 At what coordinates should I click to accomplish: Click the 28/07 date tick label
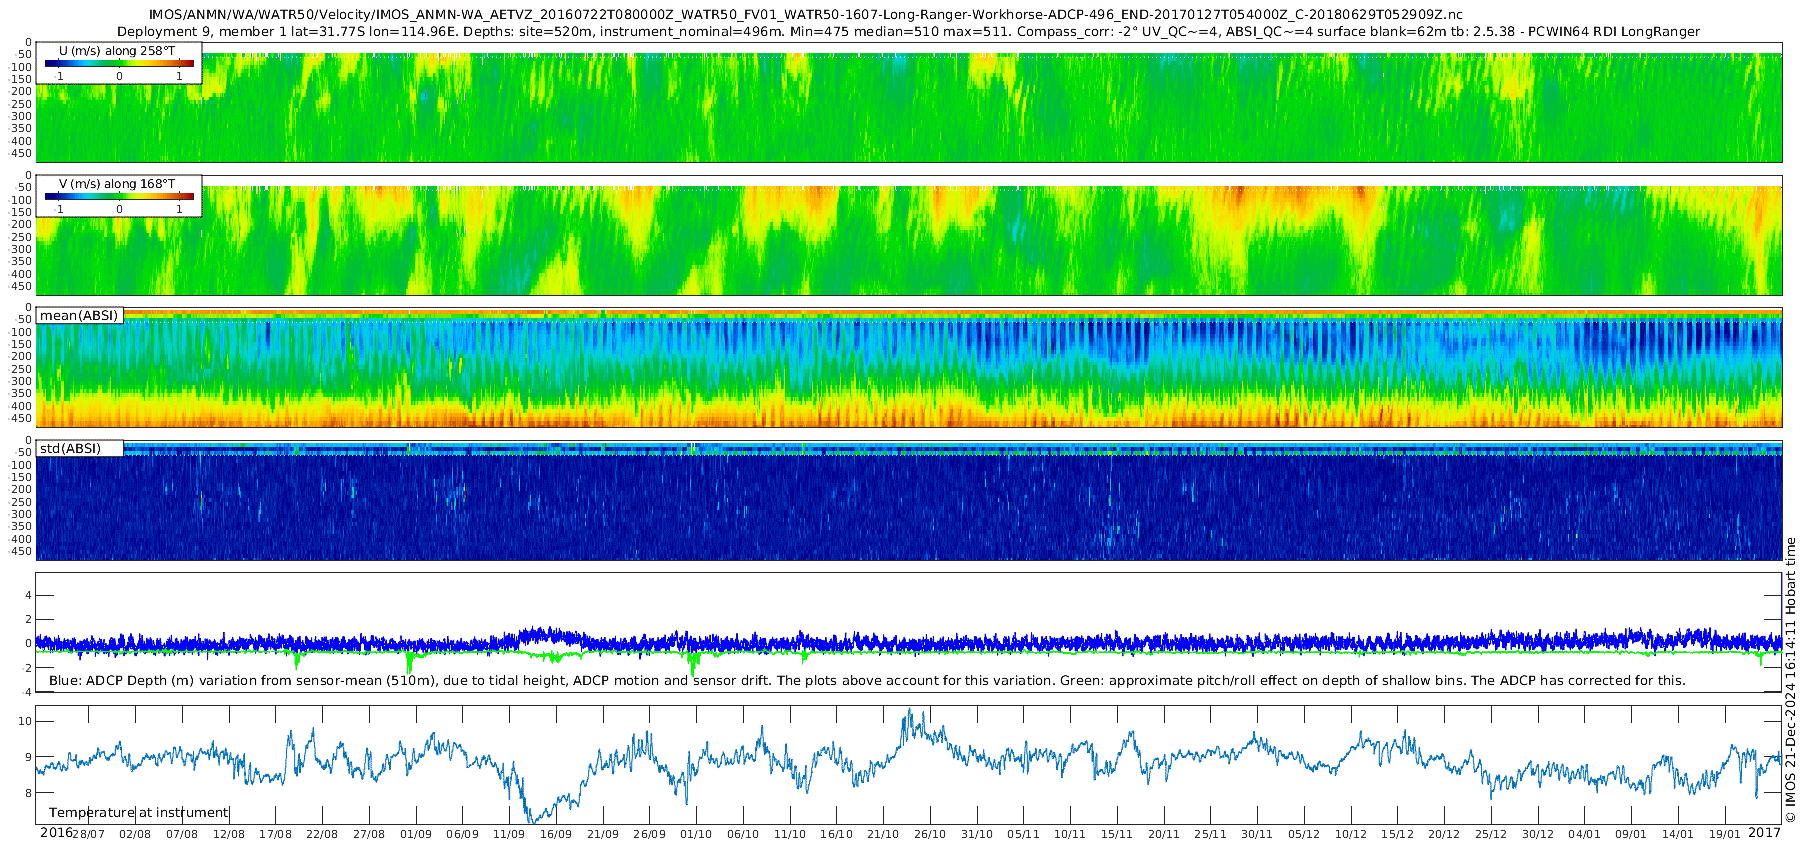pos(88,834)
